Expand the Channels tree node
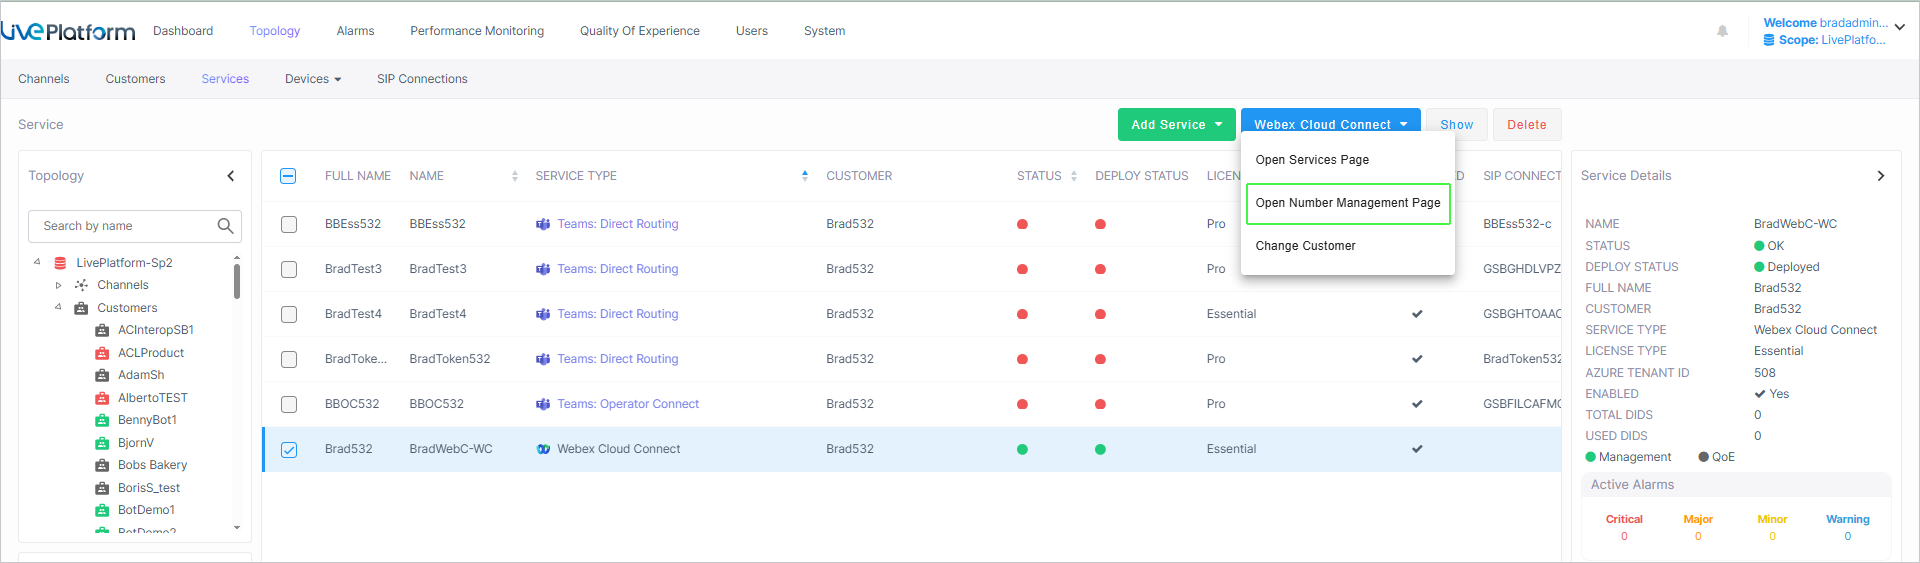The height and width of the screenshot is (563, 1920). [58, 285]
